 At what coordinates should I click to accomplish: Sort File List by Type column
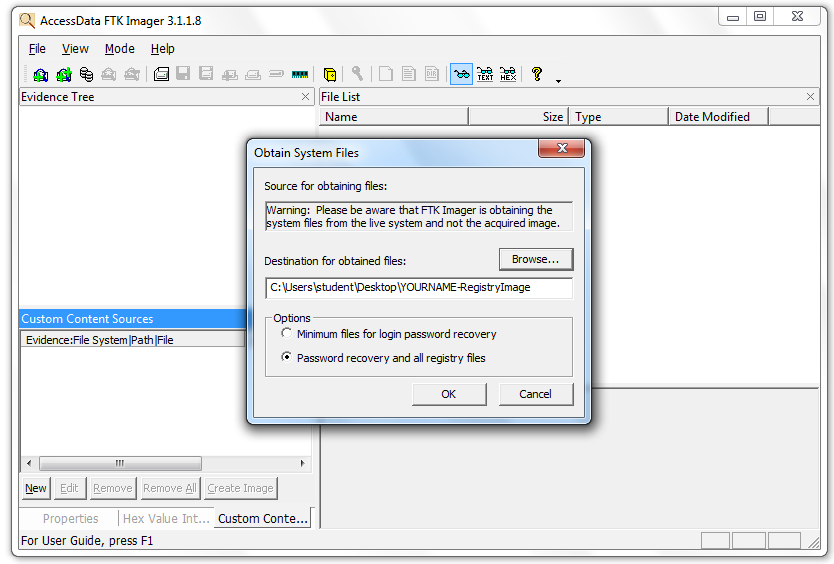pyautogui.click(x=618, y=117)
